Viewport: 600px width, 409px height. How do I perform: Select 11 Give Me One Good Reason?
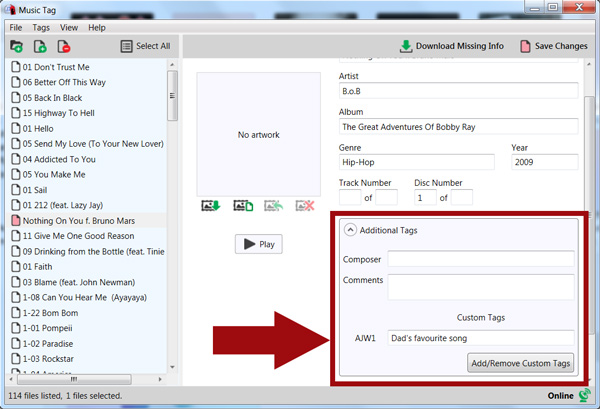pos(78,236)
